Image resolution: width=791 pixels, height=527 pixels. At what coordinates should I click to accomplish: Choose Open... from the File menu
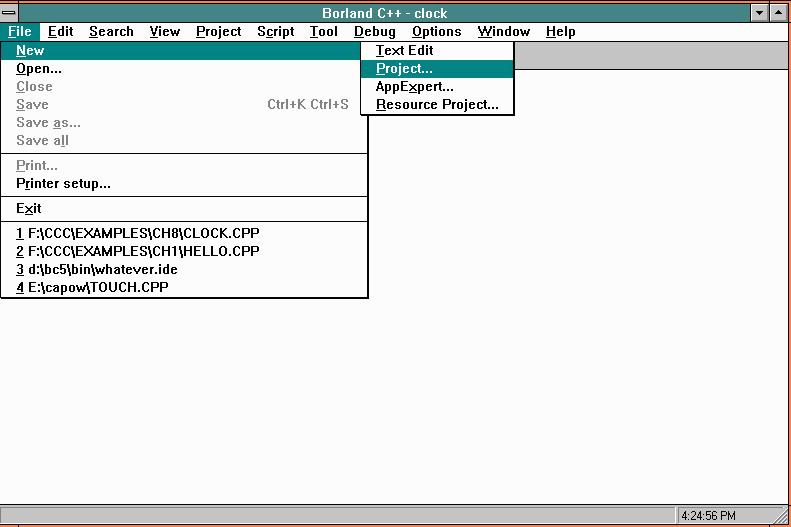(184, 69)
